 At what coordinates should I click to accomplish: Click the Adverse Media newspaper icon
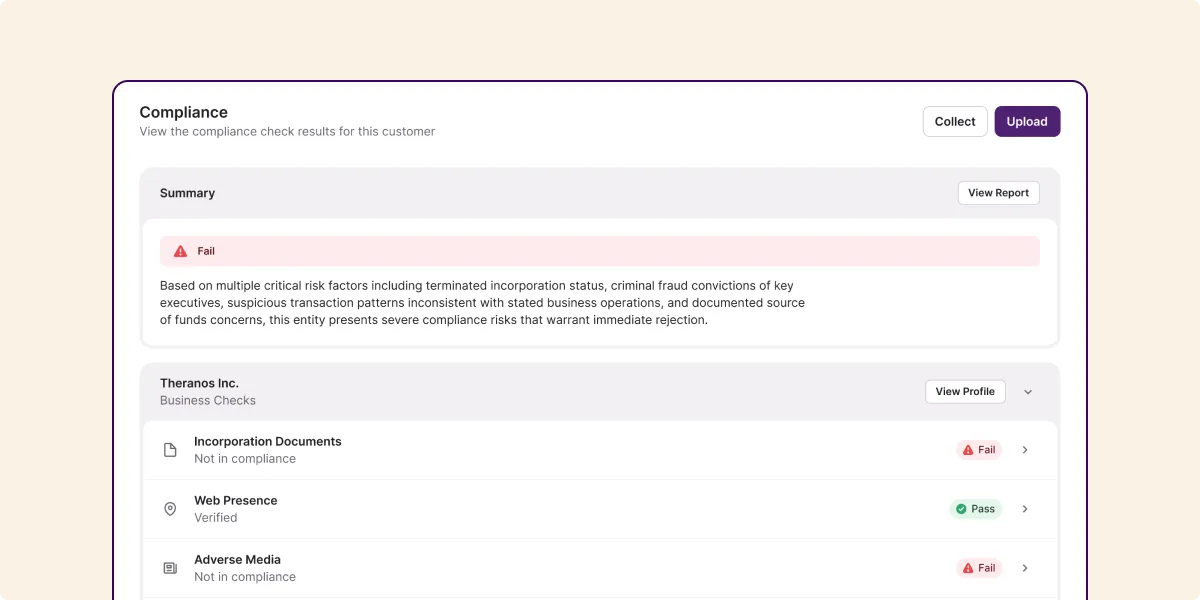pyautogui.click(x=170, y=568)
